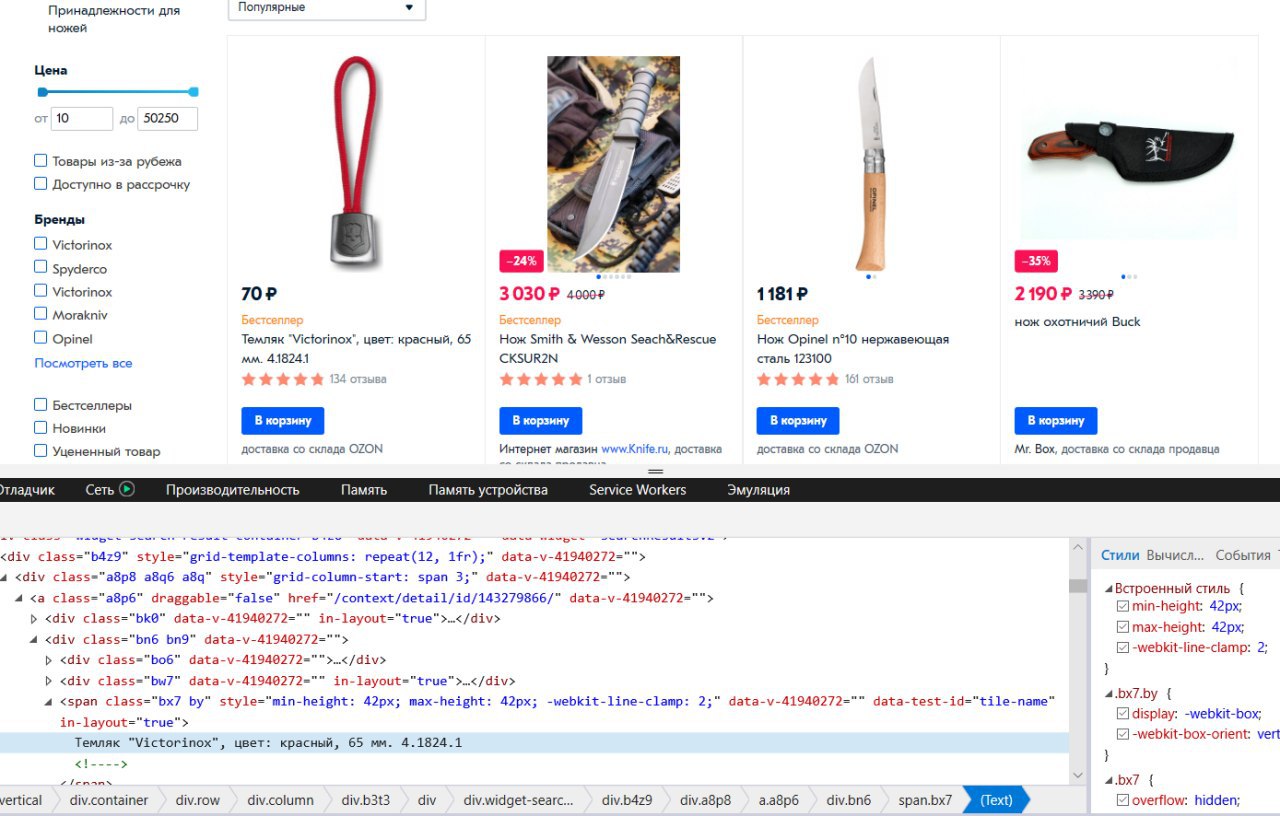Screen dimensions: 1280x816
Task: Select span.bx7 in the breadcrumb bar
Action: click(925, 800)
